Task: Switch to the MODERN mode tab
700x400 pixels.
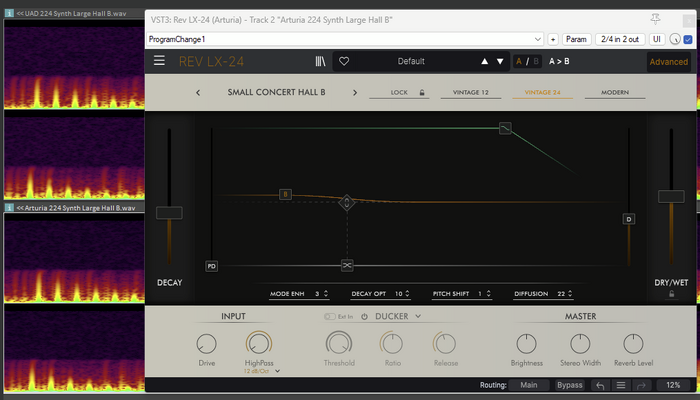Action: [615, 92]
